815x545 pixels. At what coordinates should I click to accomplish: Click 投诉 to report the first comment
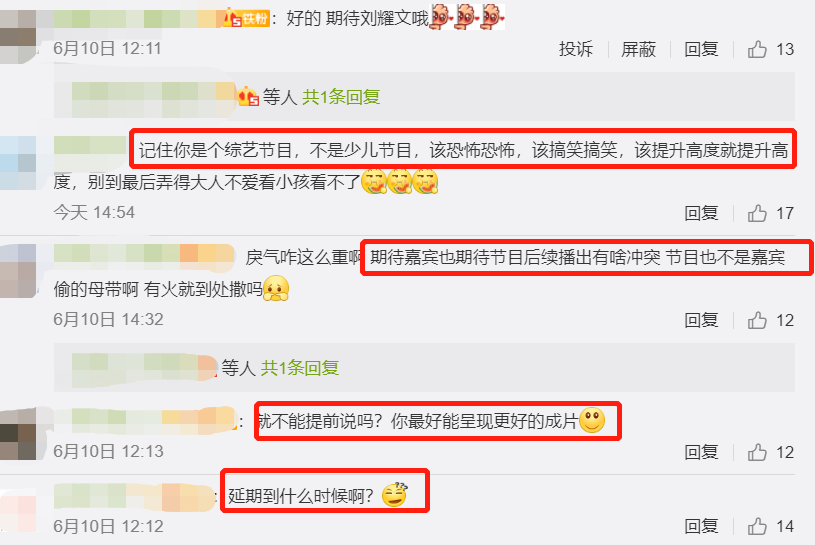click(x=576, y=49)
